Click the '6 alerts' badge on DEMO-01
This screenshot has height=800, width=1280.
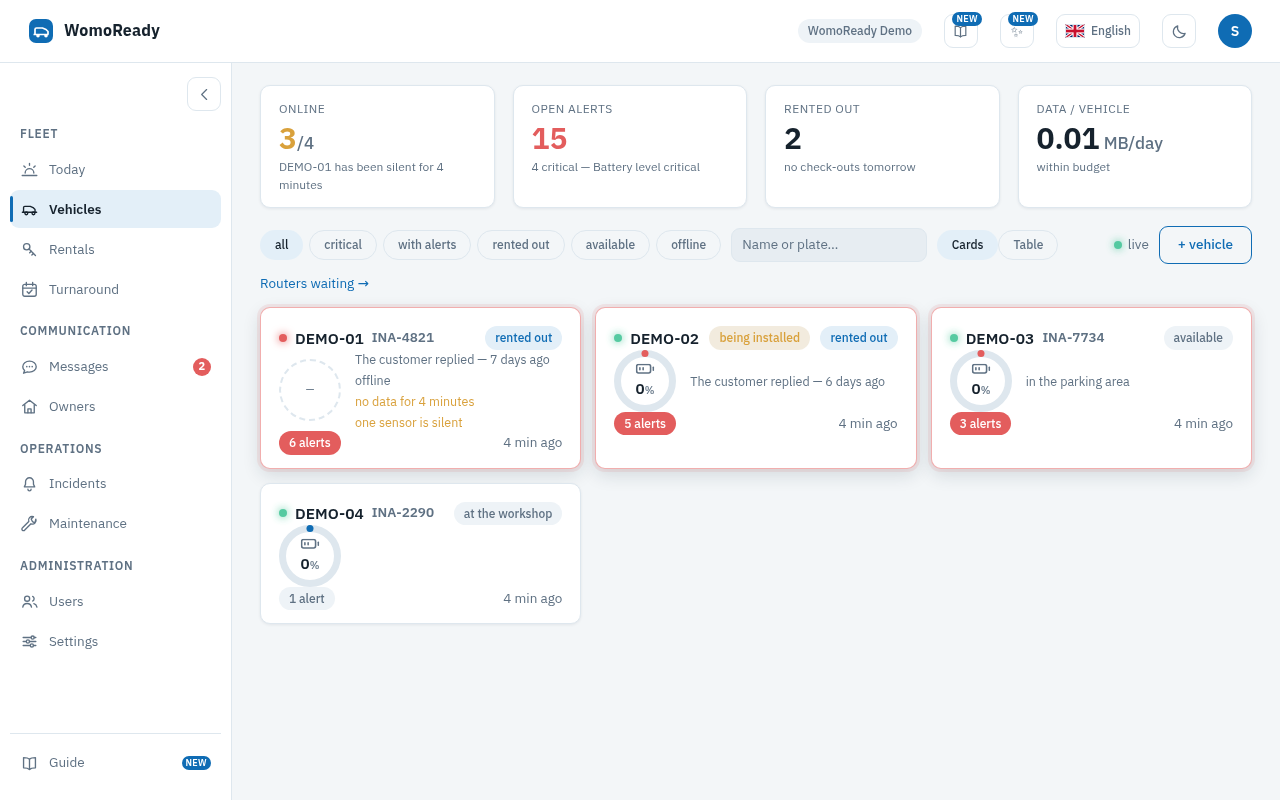click(310, 443)
